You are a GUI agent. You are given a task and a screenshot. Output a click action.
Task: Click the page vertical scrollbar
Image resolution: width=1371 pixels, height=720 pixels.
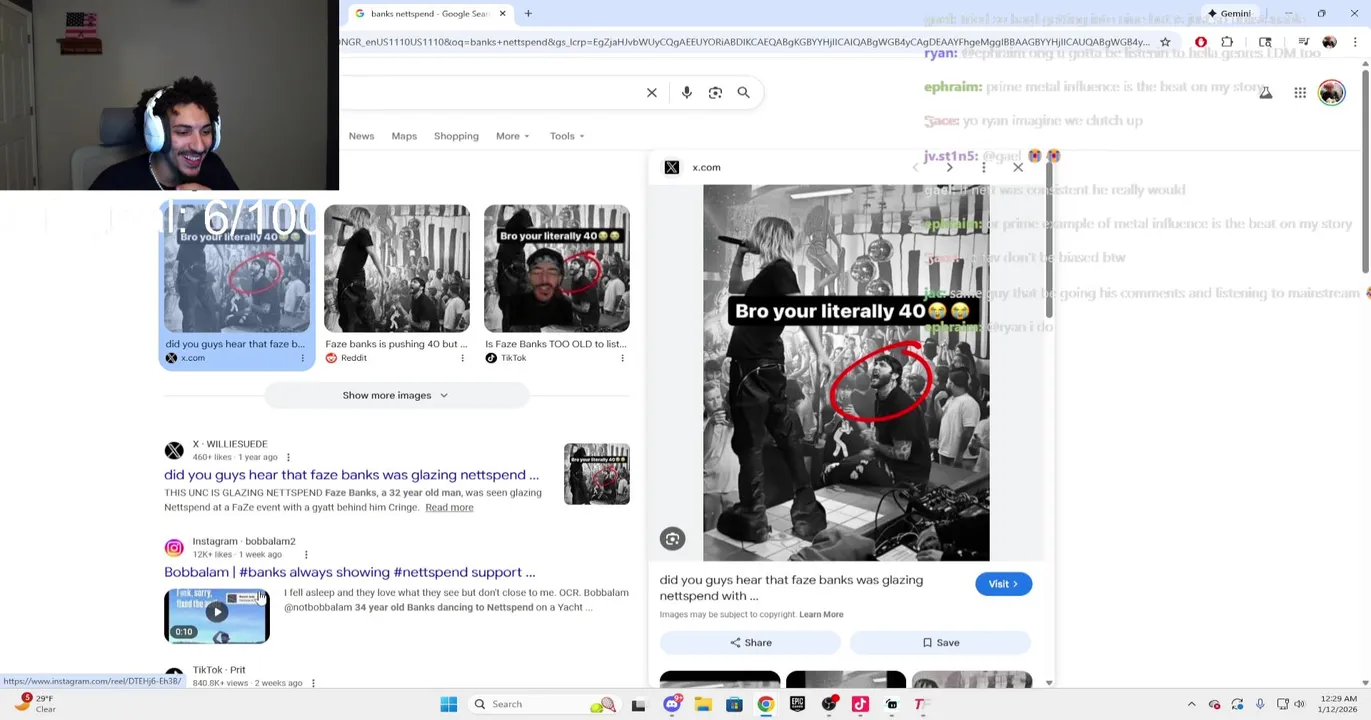(1365, 170)
